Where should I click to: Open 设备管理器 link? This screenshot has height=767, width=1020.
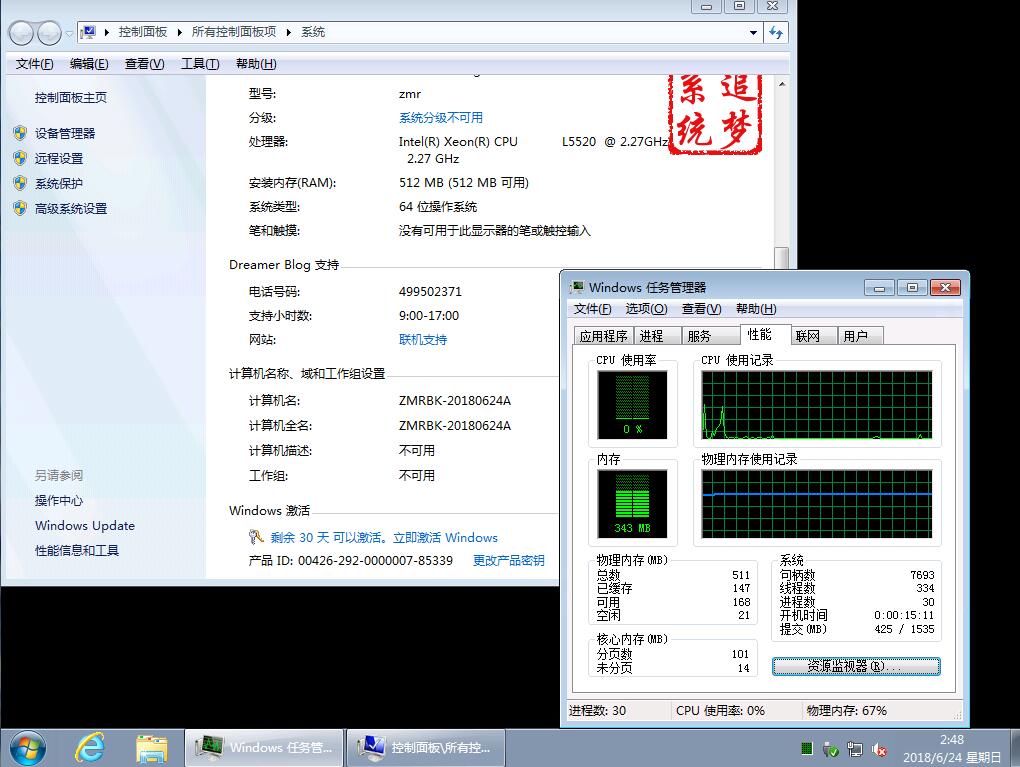click(65, 133)
